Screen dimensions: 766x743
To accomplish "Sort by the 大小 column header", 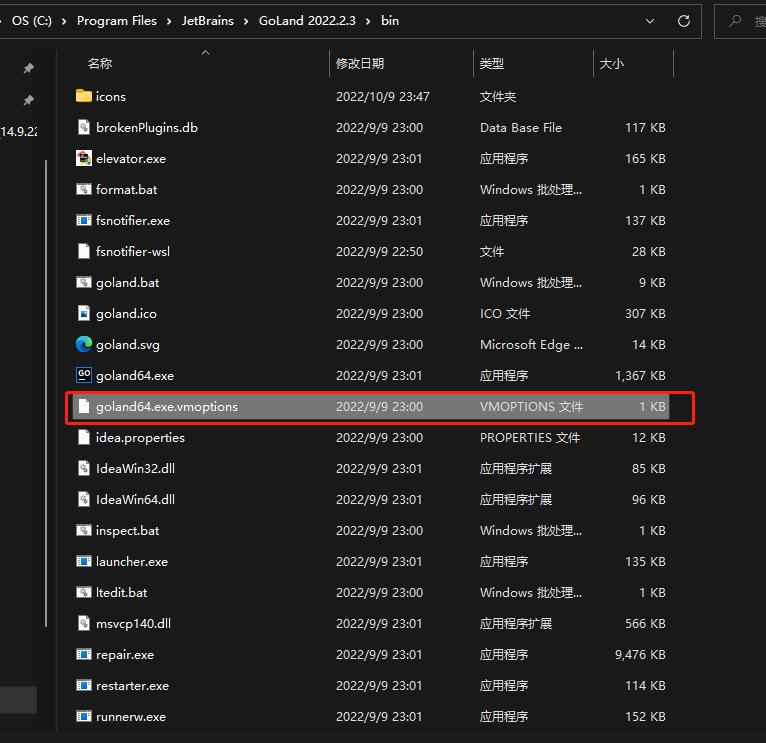I will coord(612,64).
